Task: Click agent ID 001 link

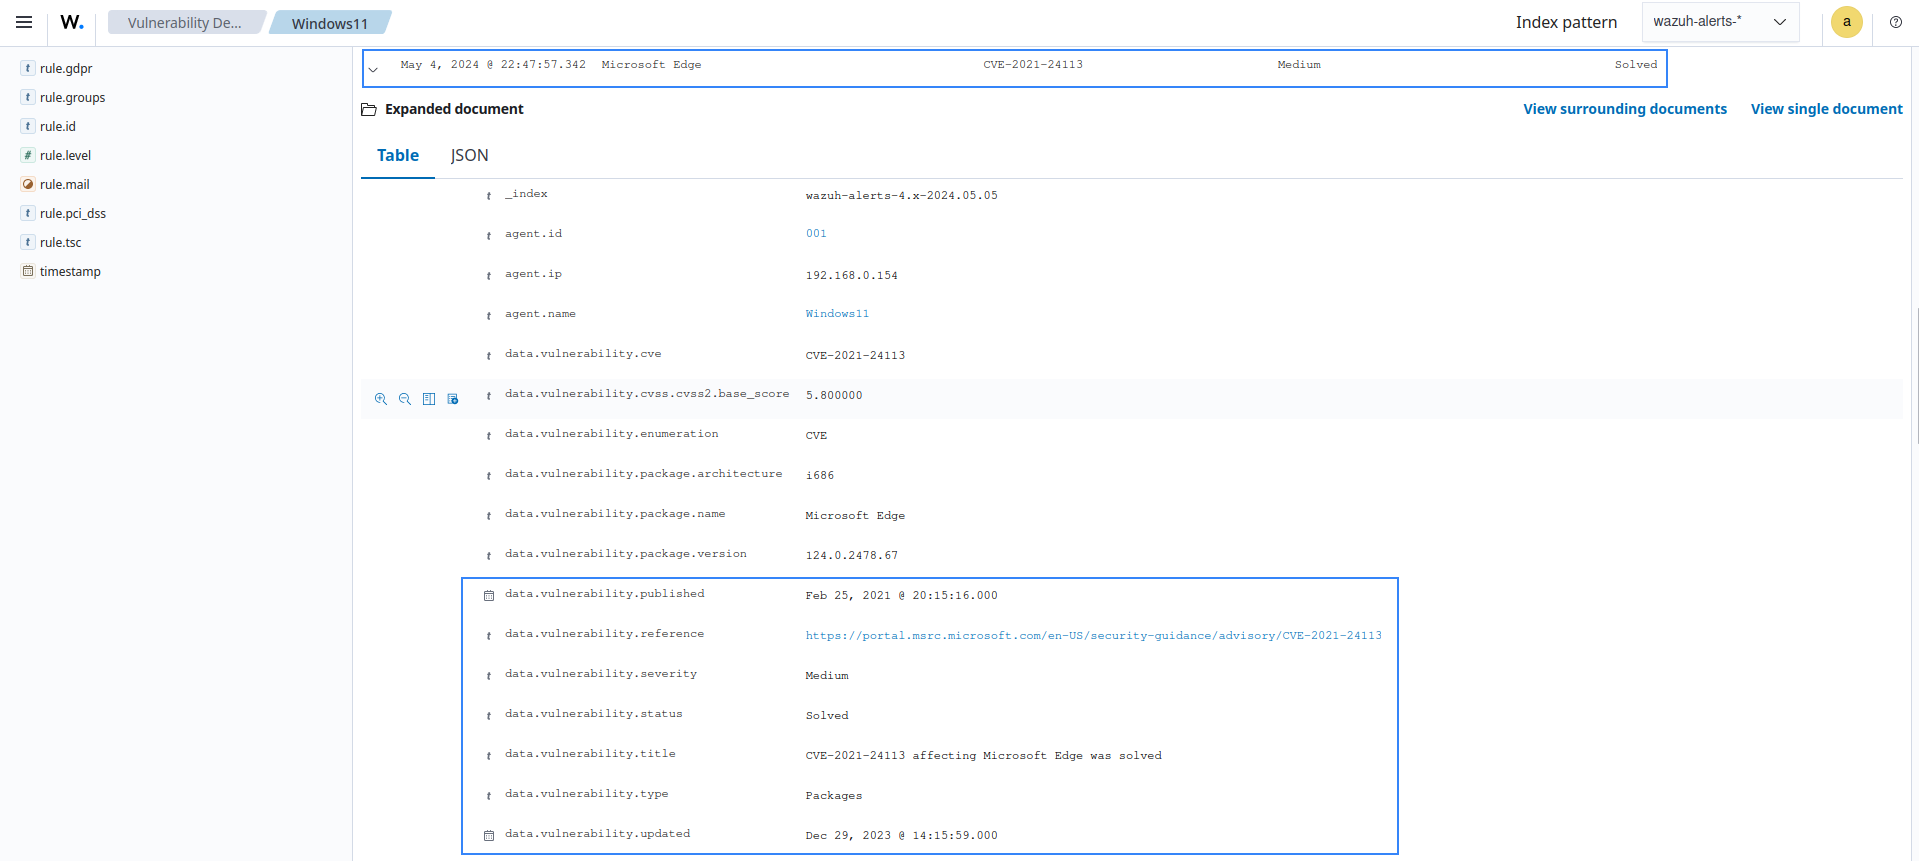Action: 816,234
